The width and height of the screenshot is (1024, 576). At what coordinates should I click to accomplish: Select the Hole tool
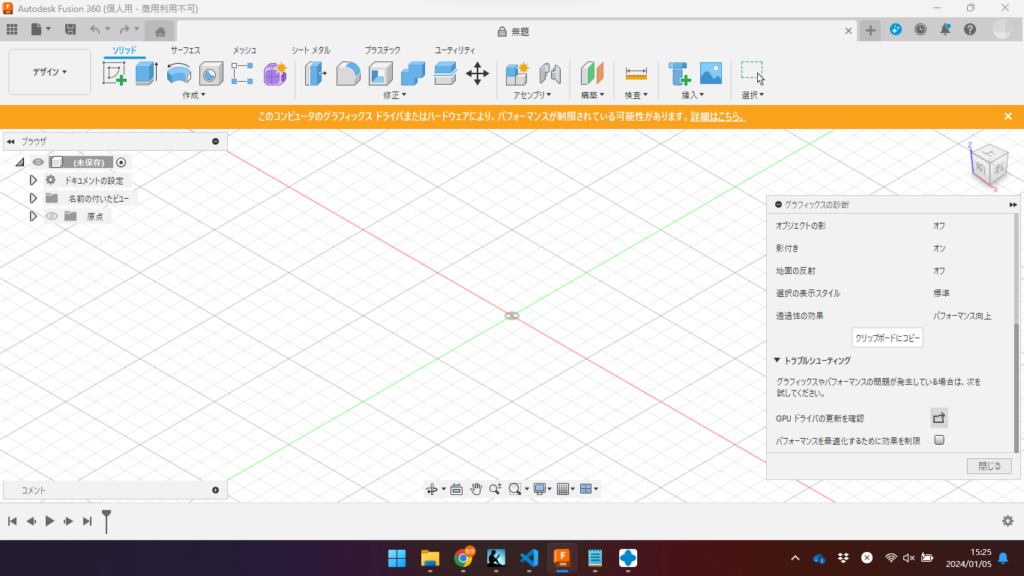point(210,73)
